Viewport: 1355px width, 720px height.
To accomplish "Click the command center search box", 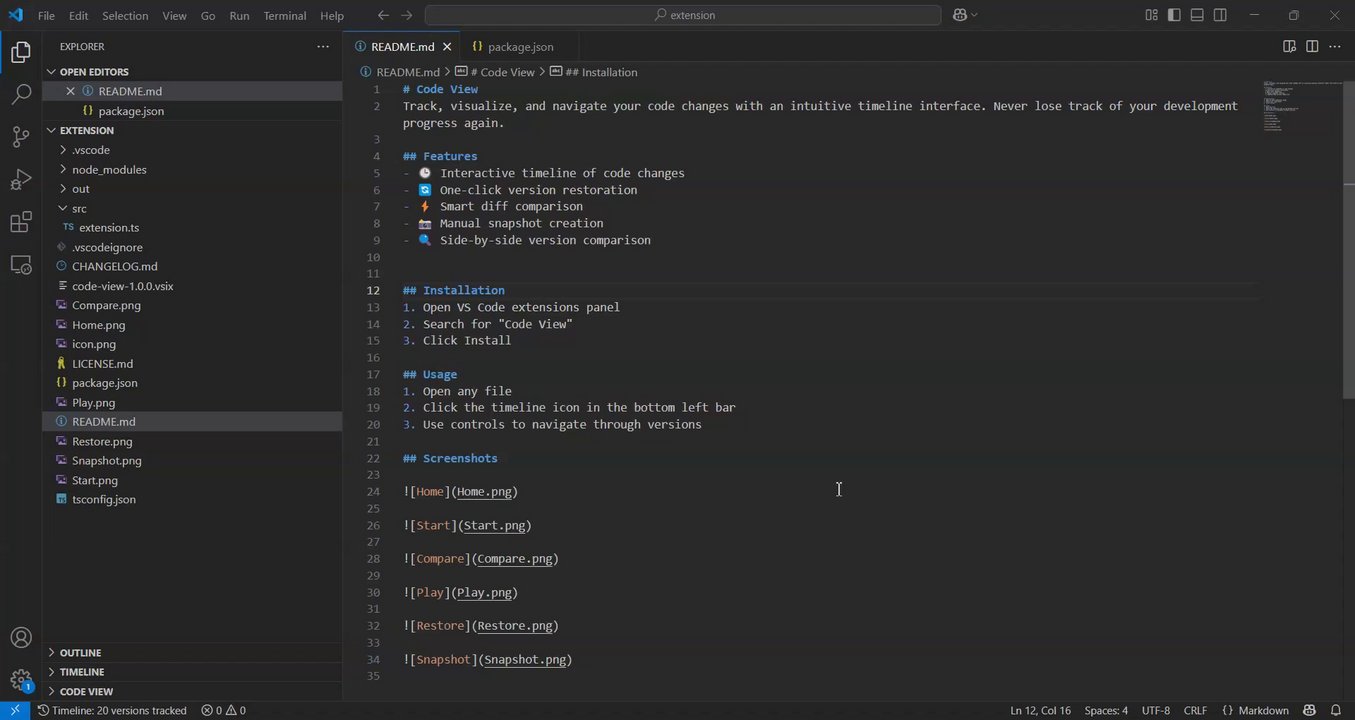I will click(683, 15).
